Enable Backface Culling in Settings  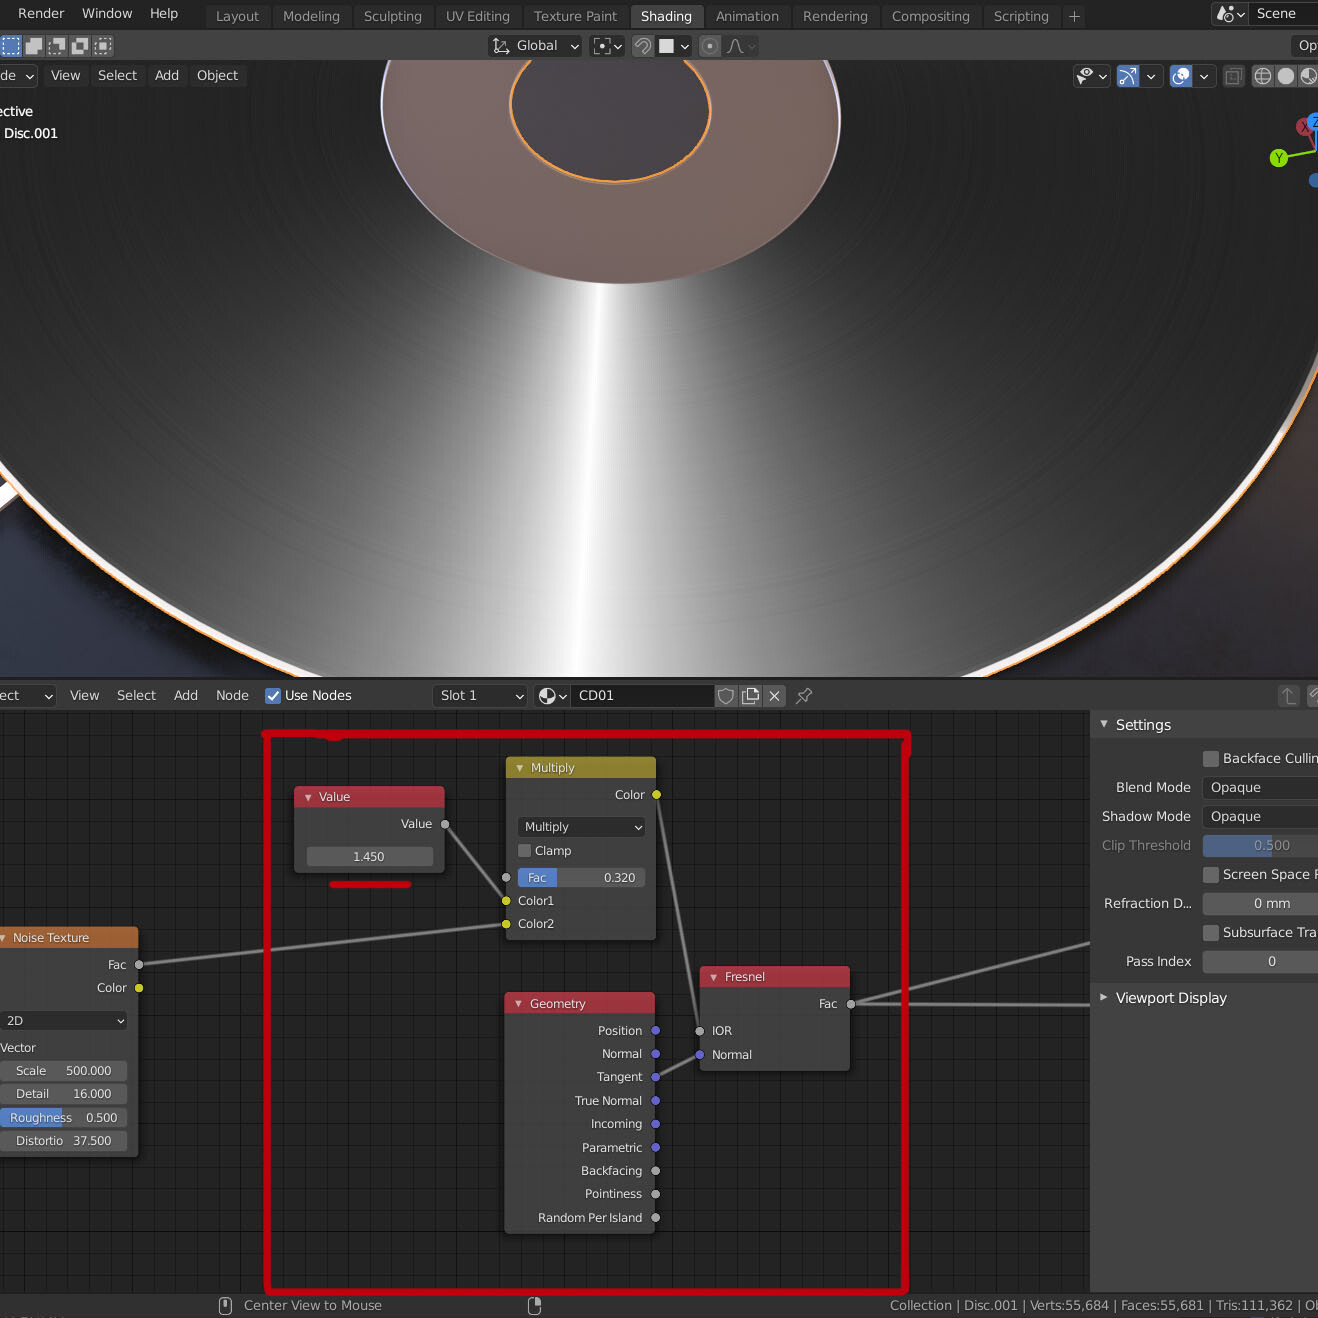[1211, 759]
